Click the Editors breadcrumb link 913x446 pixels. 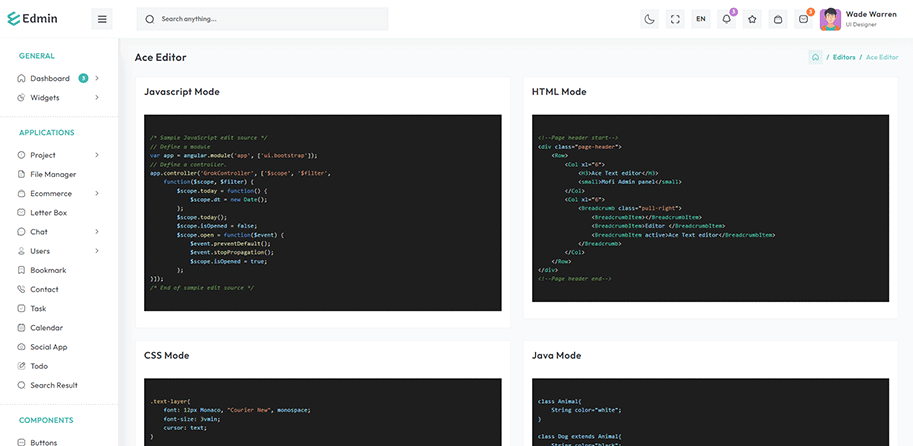pyautogui.click(x=844, y=57)
